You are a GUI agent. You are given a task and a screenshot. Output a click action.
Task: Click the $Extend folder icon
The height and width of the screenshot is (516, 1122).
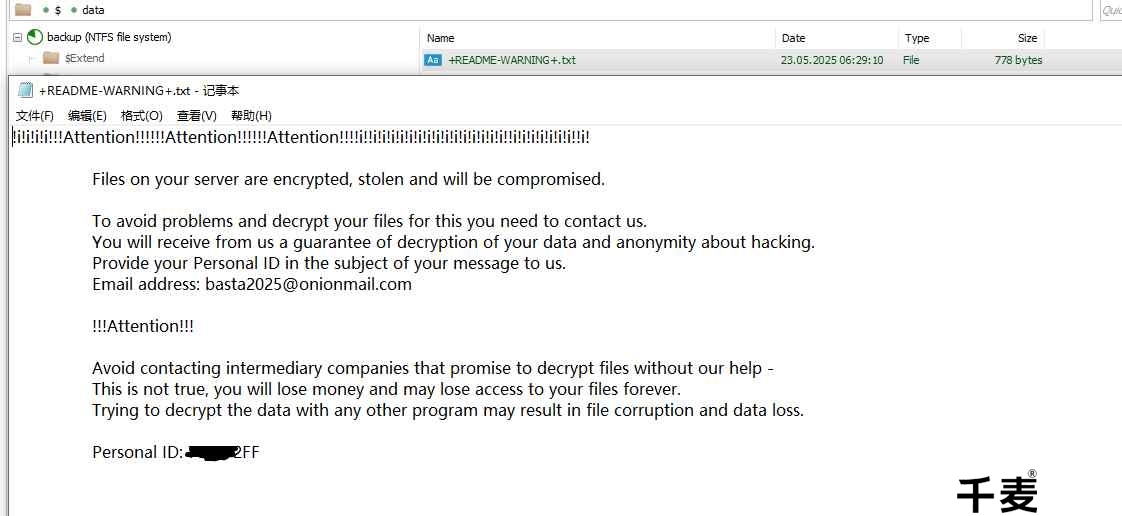51,58
